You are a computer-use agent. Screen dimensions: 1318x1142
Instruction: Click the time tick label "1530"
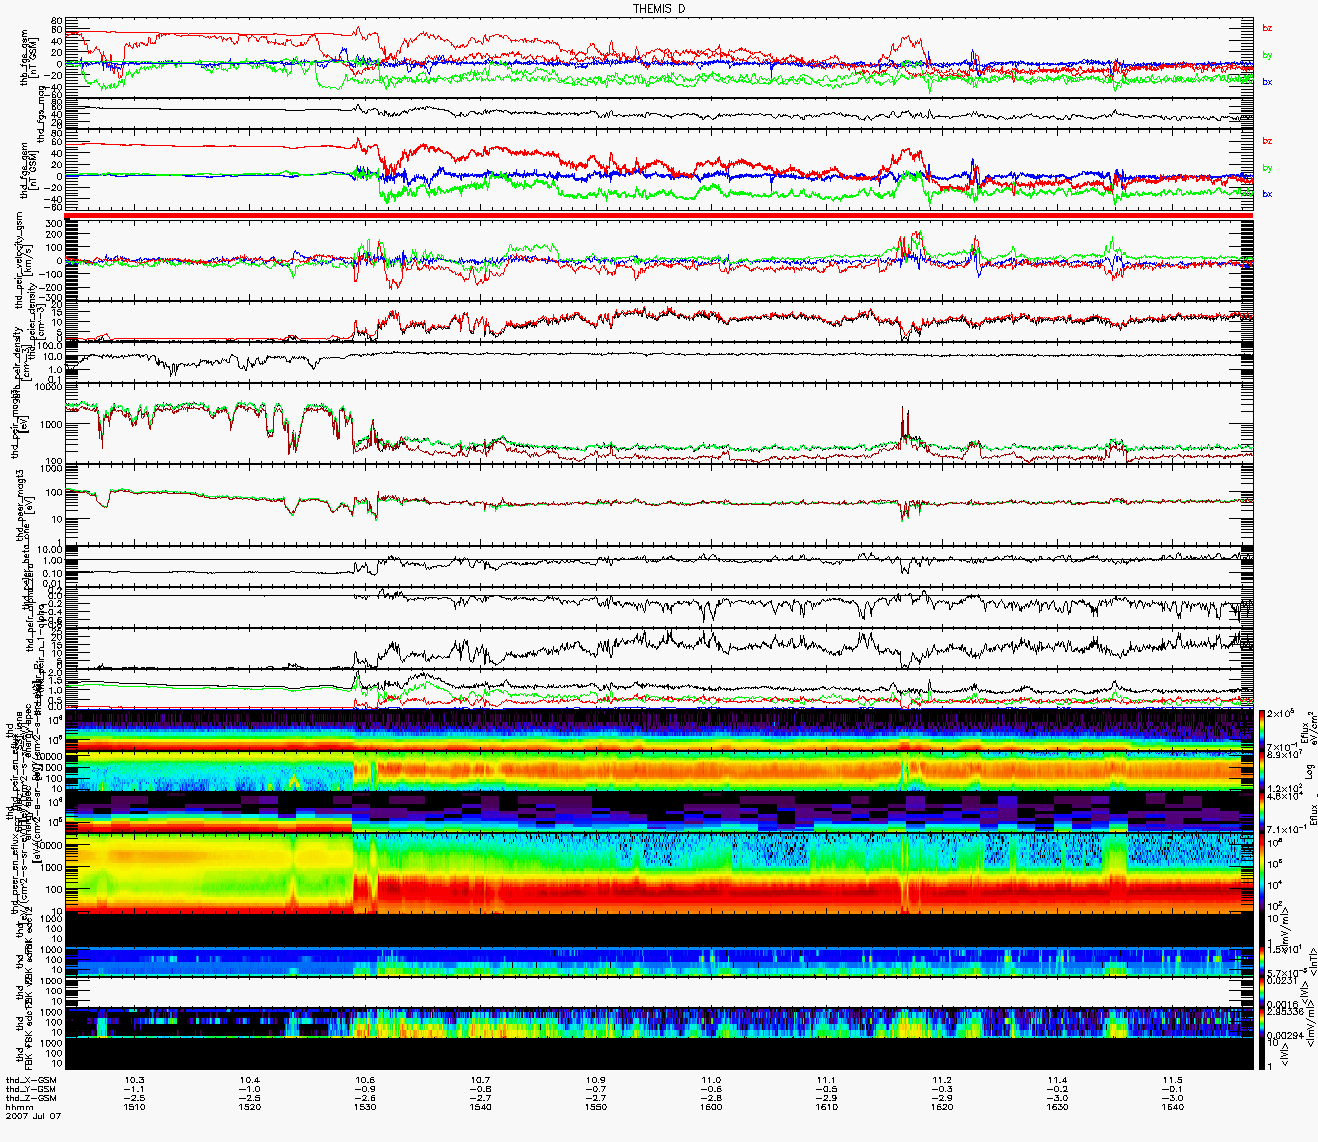click(365, 1107)
